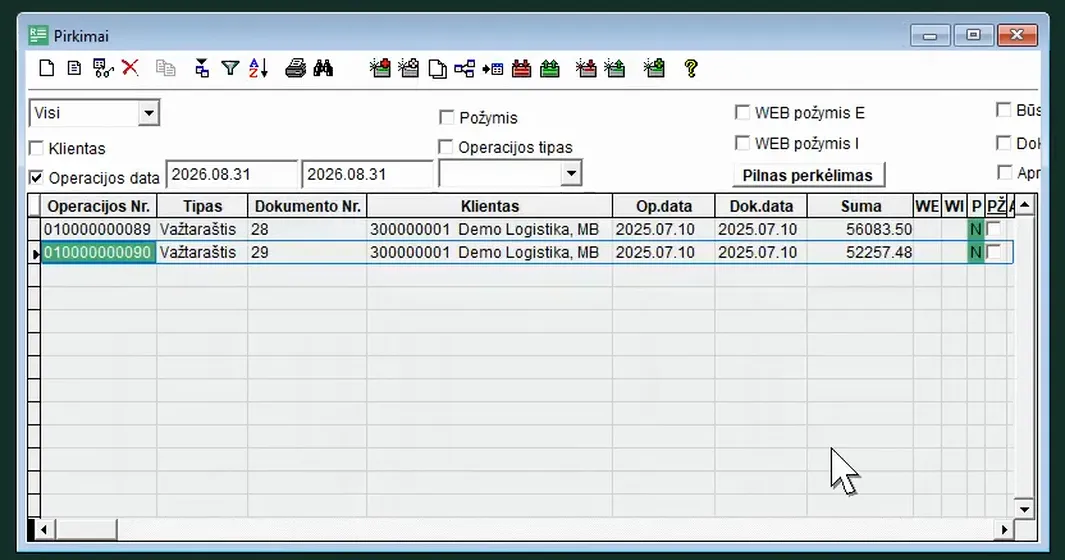The width and height of the screenshot is (1065, 560).
Task: Delete record with red X icon
Action: [130, 67]
